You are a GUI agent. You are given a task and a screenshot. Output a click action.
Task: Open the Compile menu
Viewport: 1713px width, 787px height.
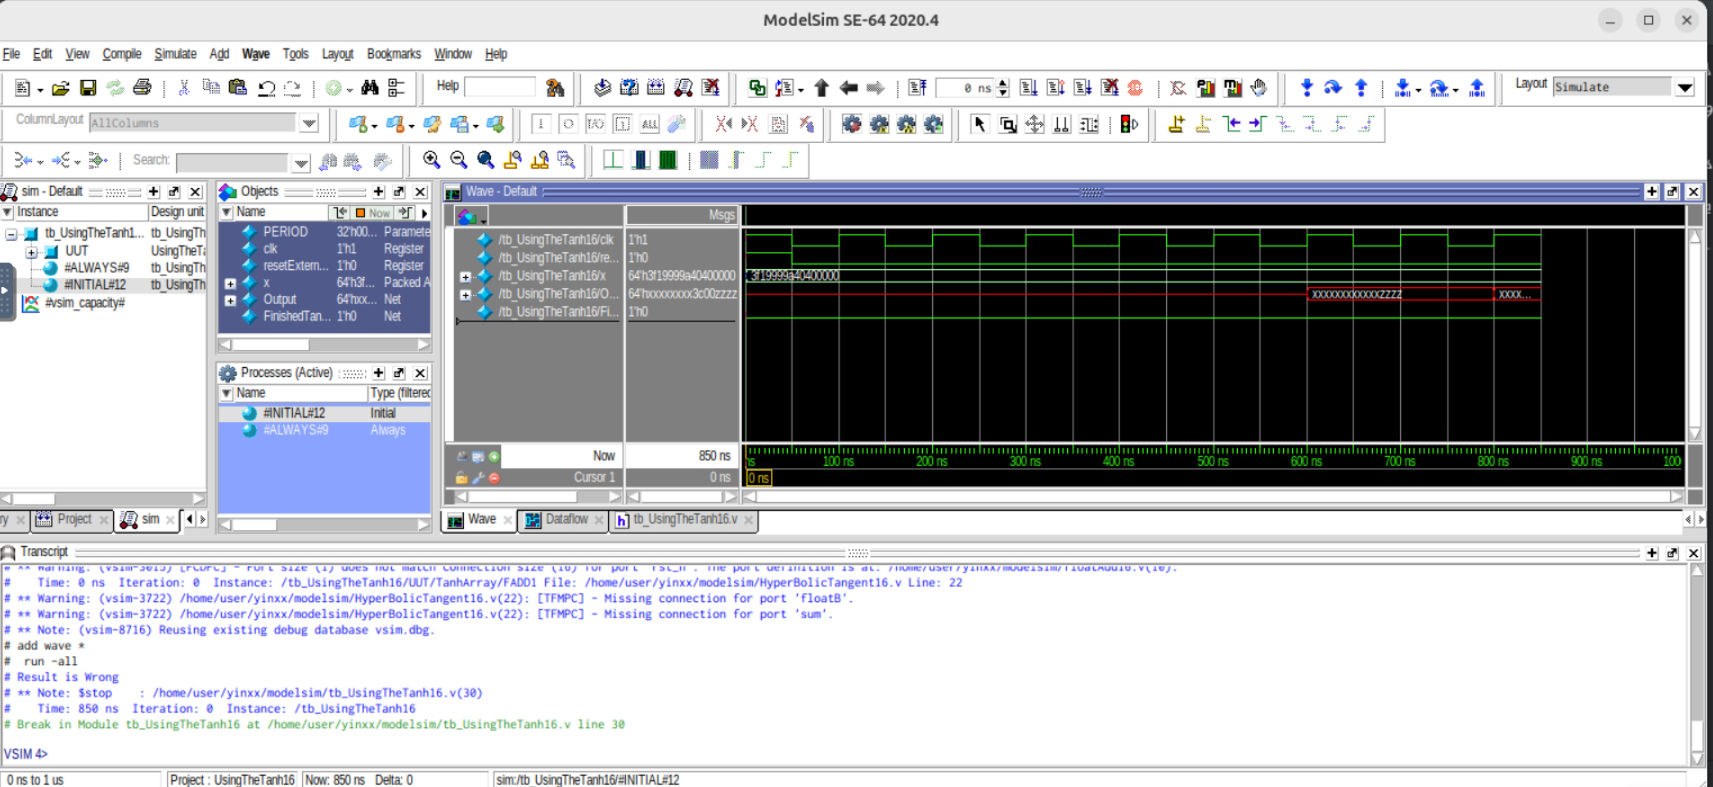click(x=122, y=54)
